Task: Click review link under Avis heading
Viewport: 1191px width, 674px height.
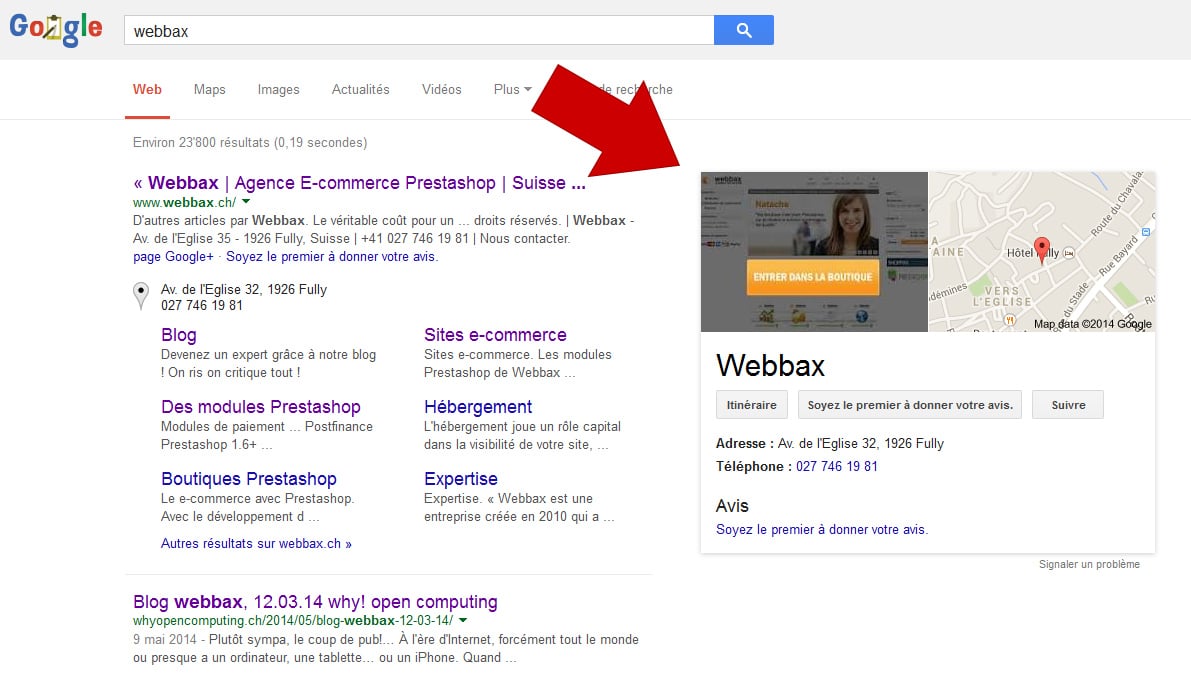Action: pos(822,530)
